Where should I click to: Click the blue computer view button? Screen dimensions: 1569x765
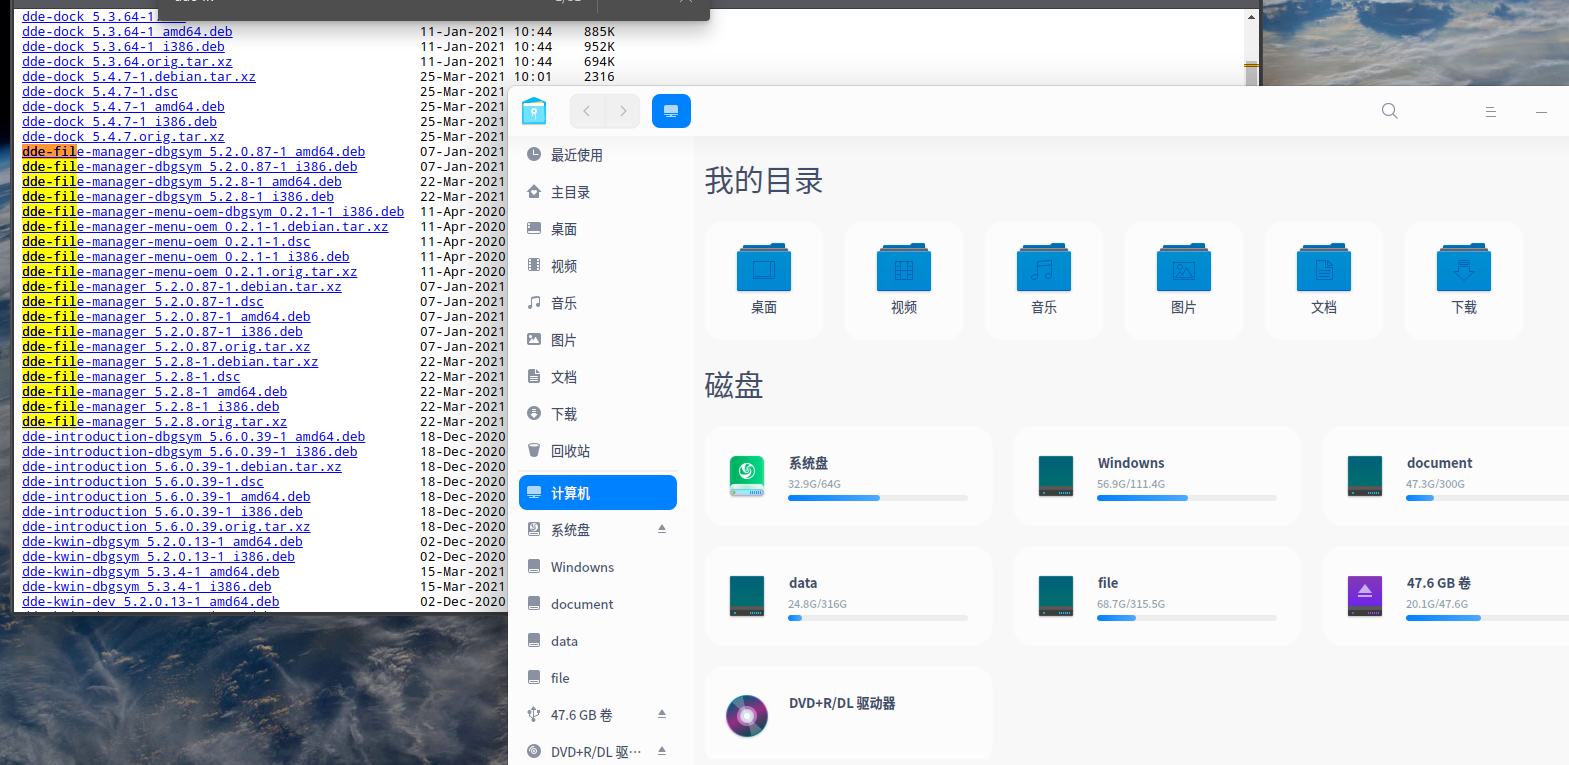coord(671,111)
